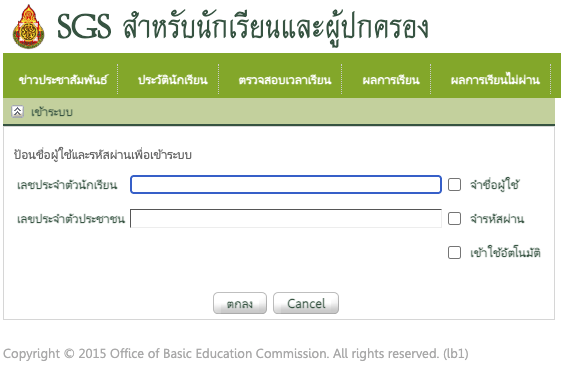Image resolution: width=561 pixels, height=370 pixels.
Task: Click the เลขประจำตัวนักเรียน field label
Action: (67, 185)
